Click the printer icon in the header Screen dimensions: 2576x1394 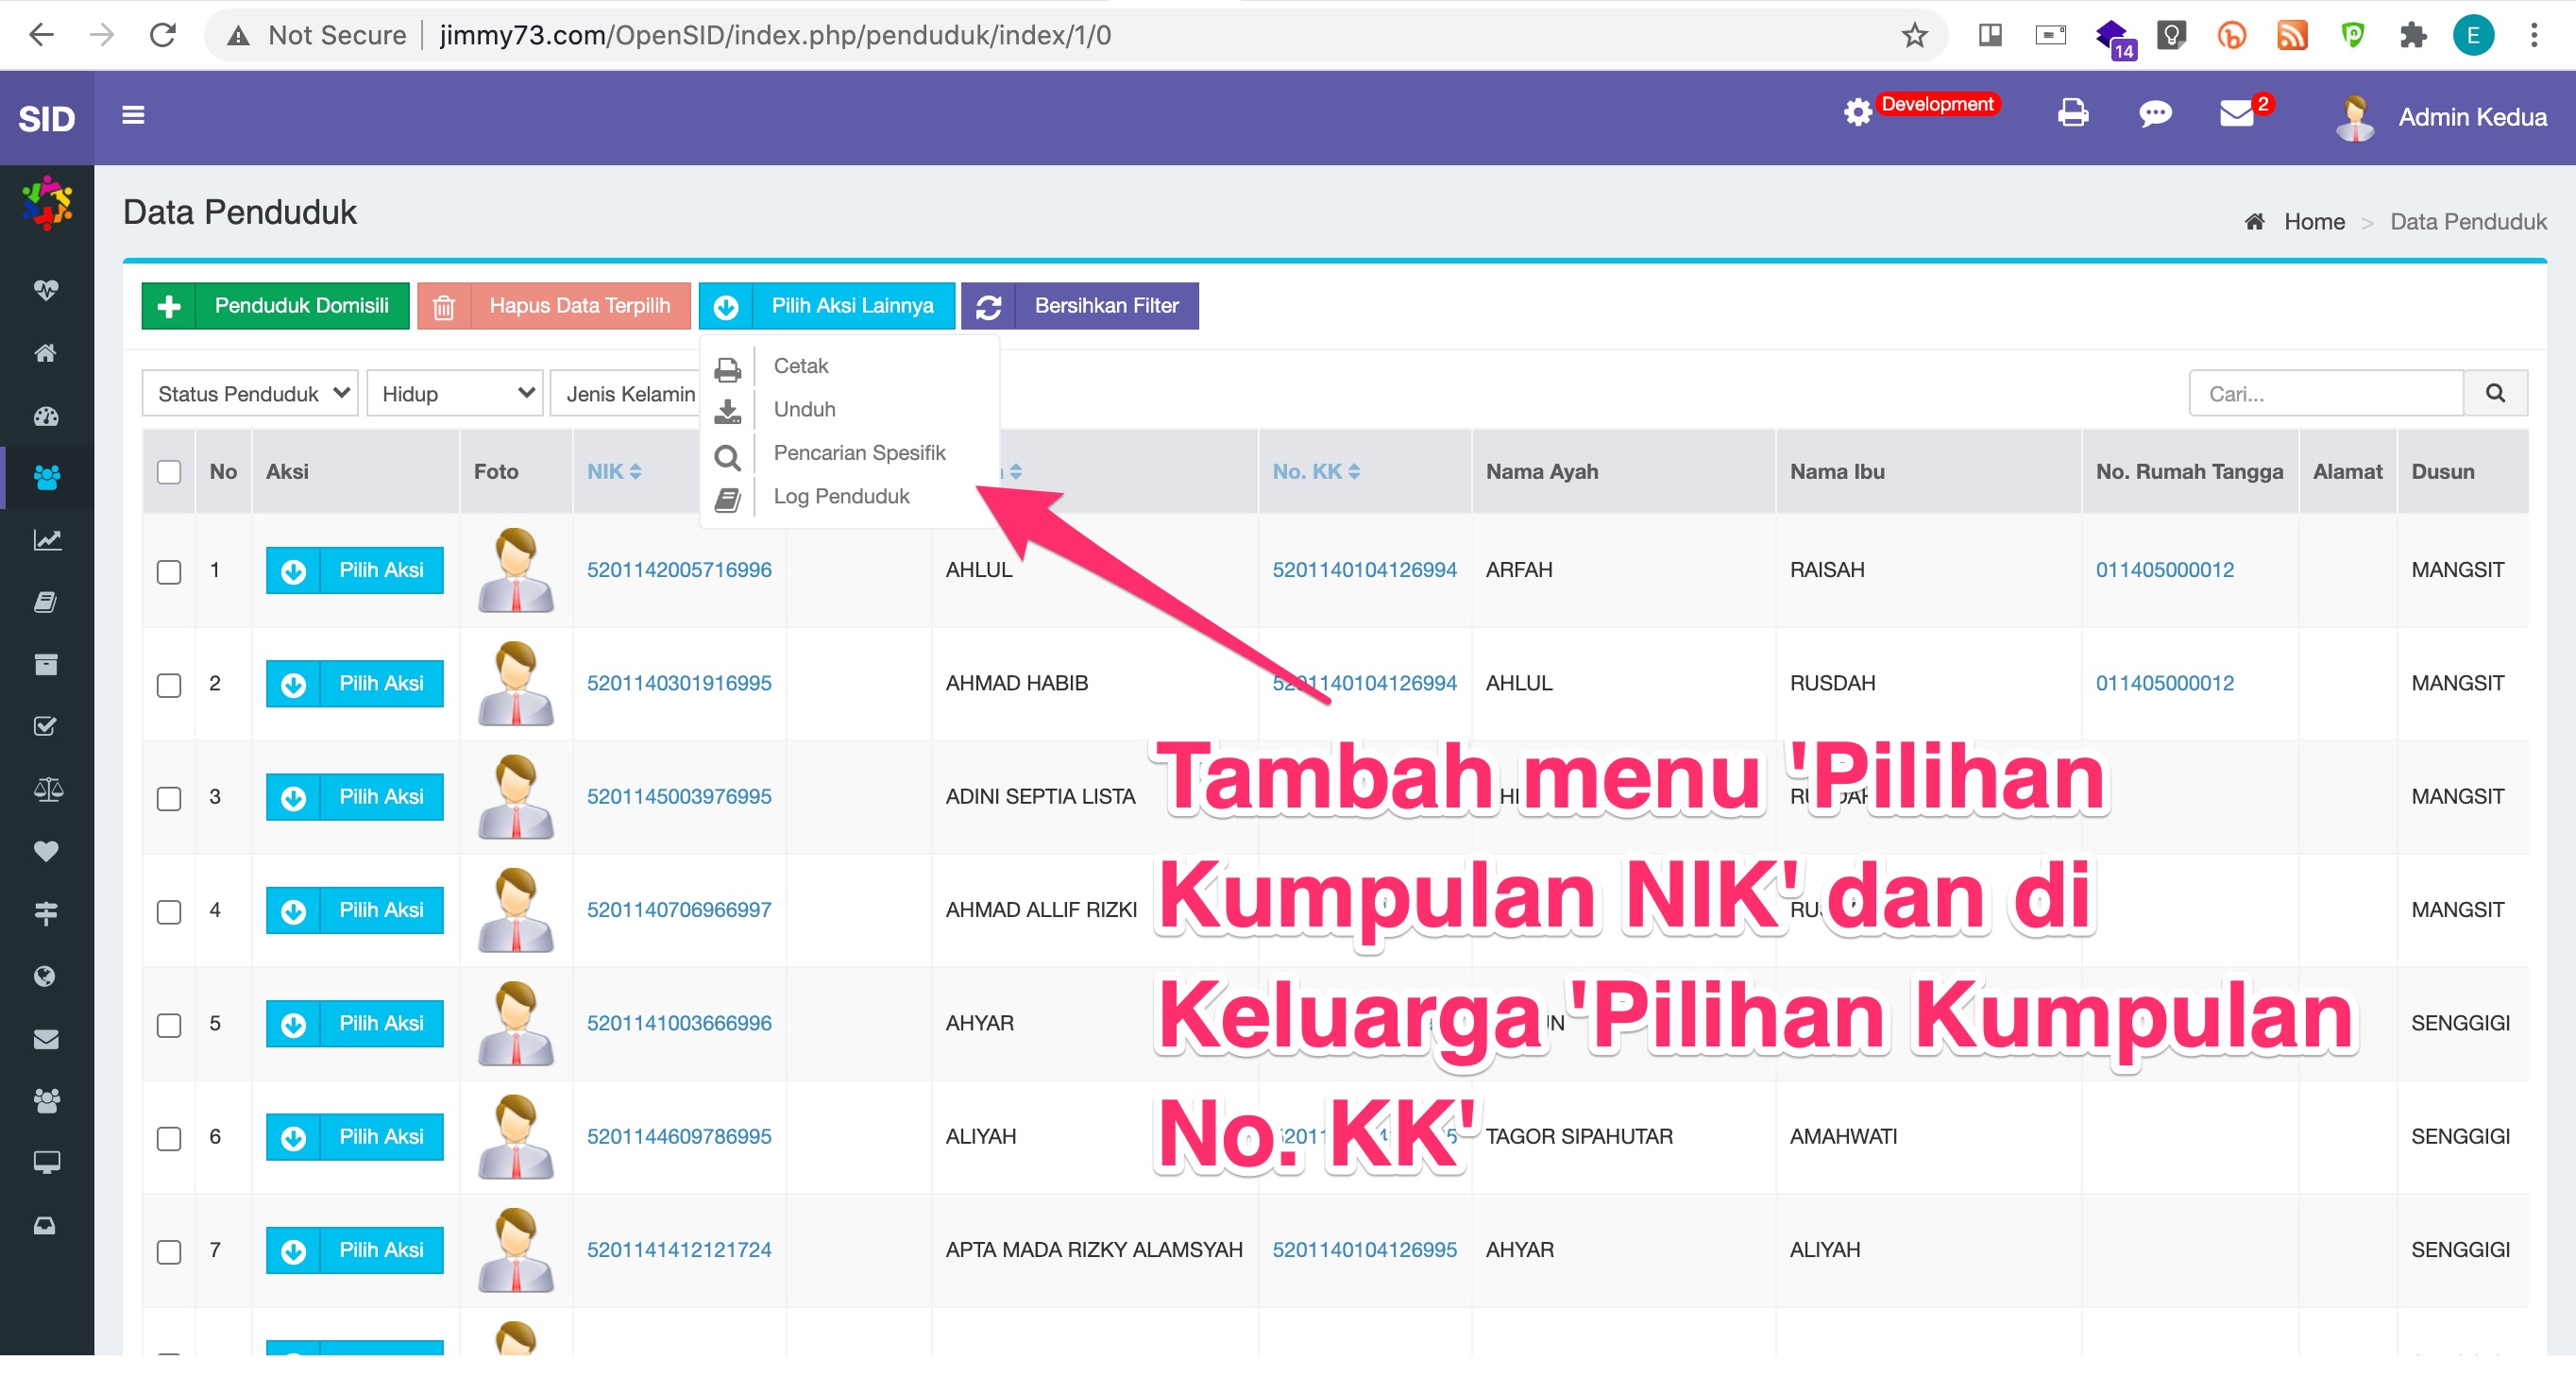2072,113
